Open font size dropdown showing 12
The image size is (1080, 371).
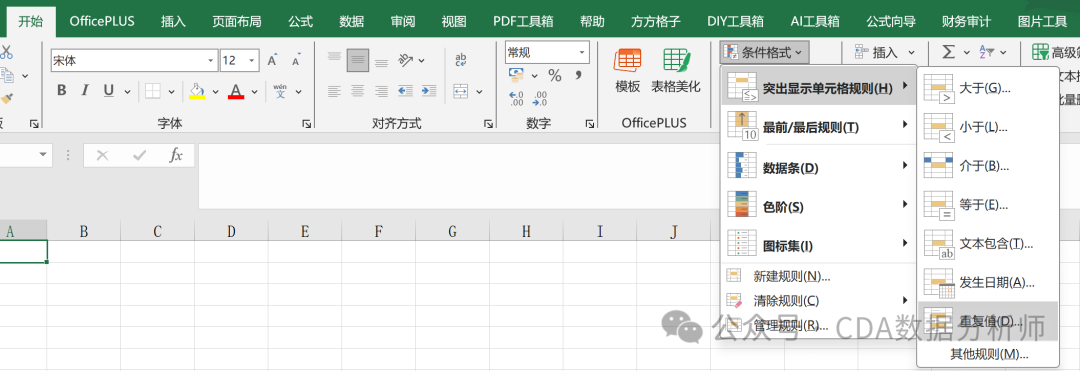pyautogui.click(x=251, y=61)
